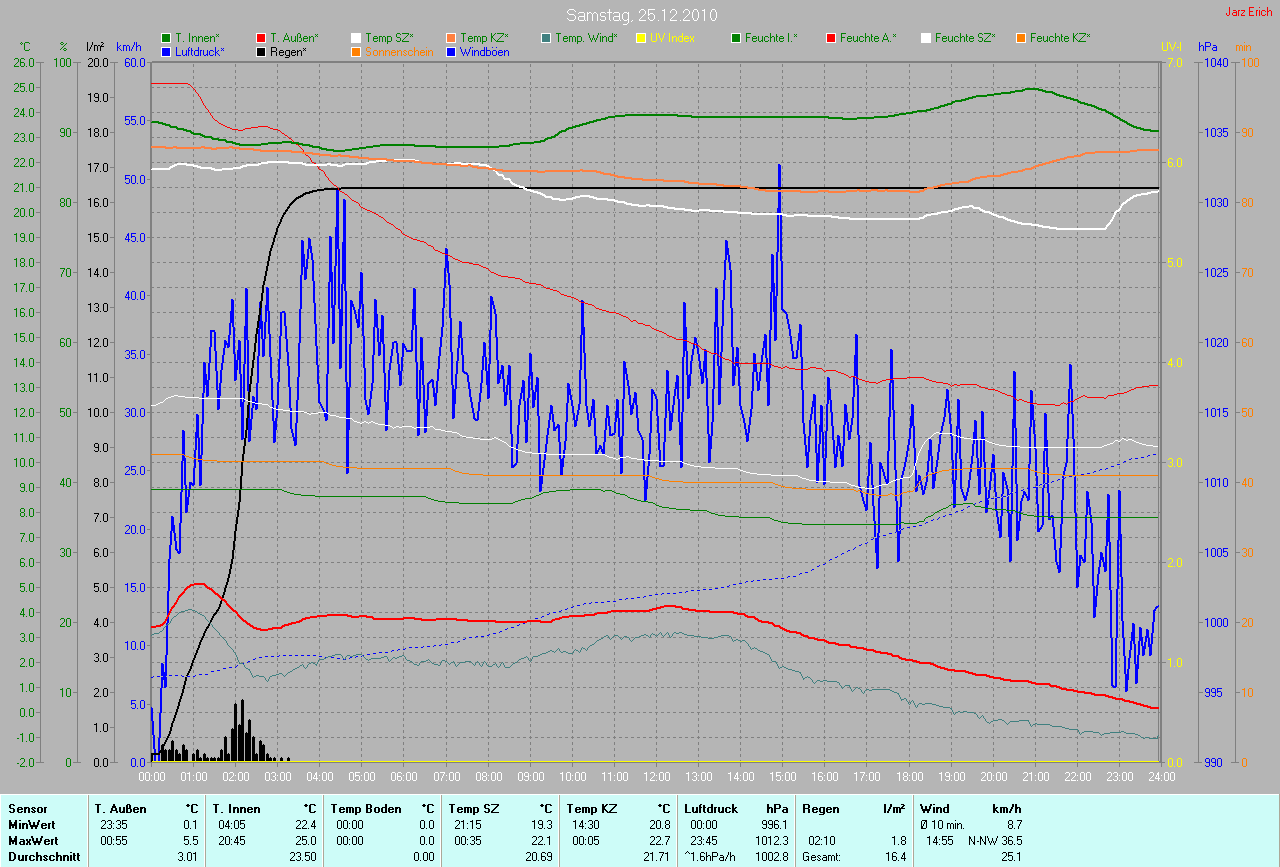Select the Sonnenschein legend label

399,51
